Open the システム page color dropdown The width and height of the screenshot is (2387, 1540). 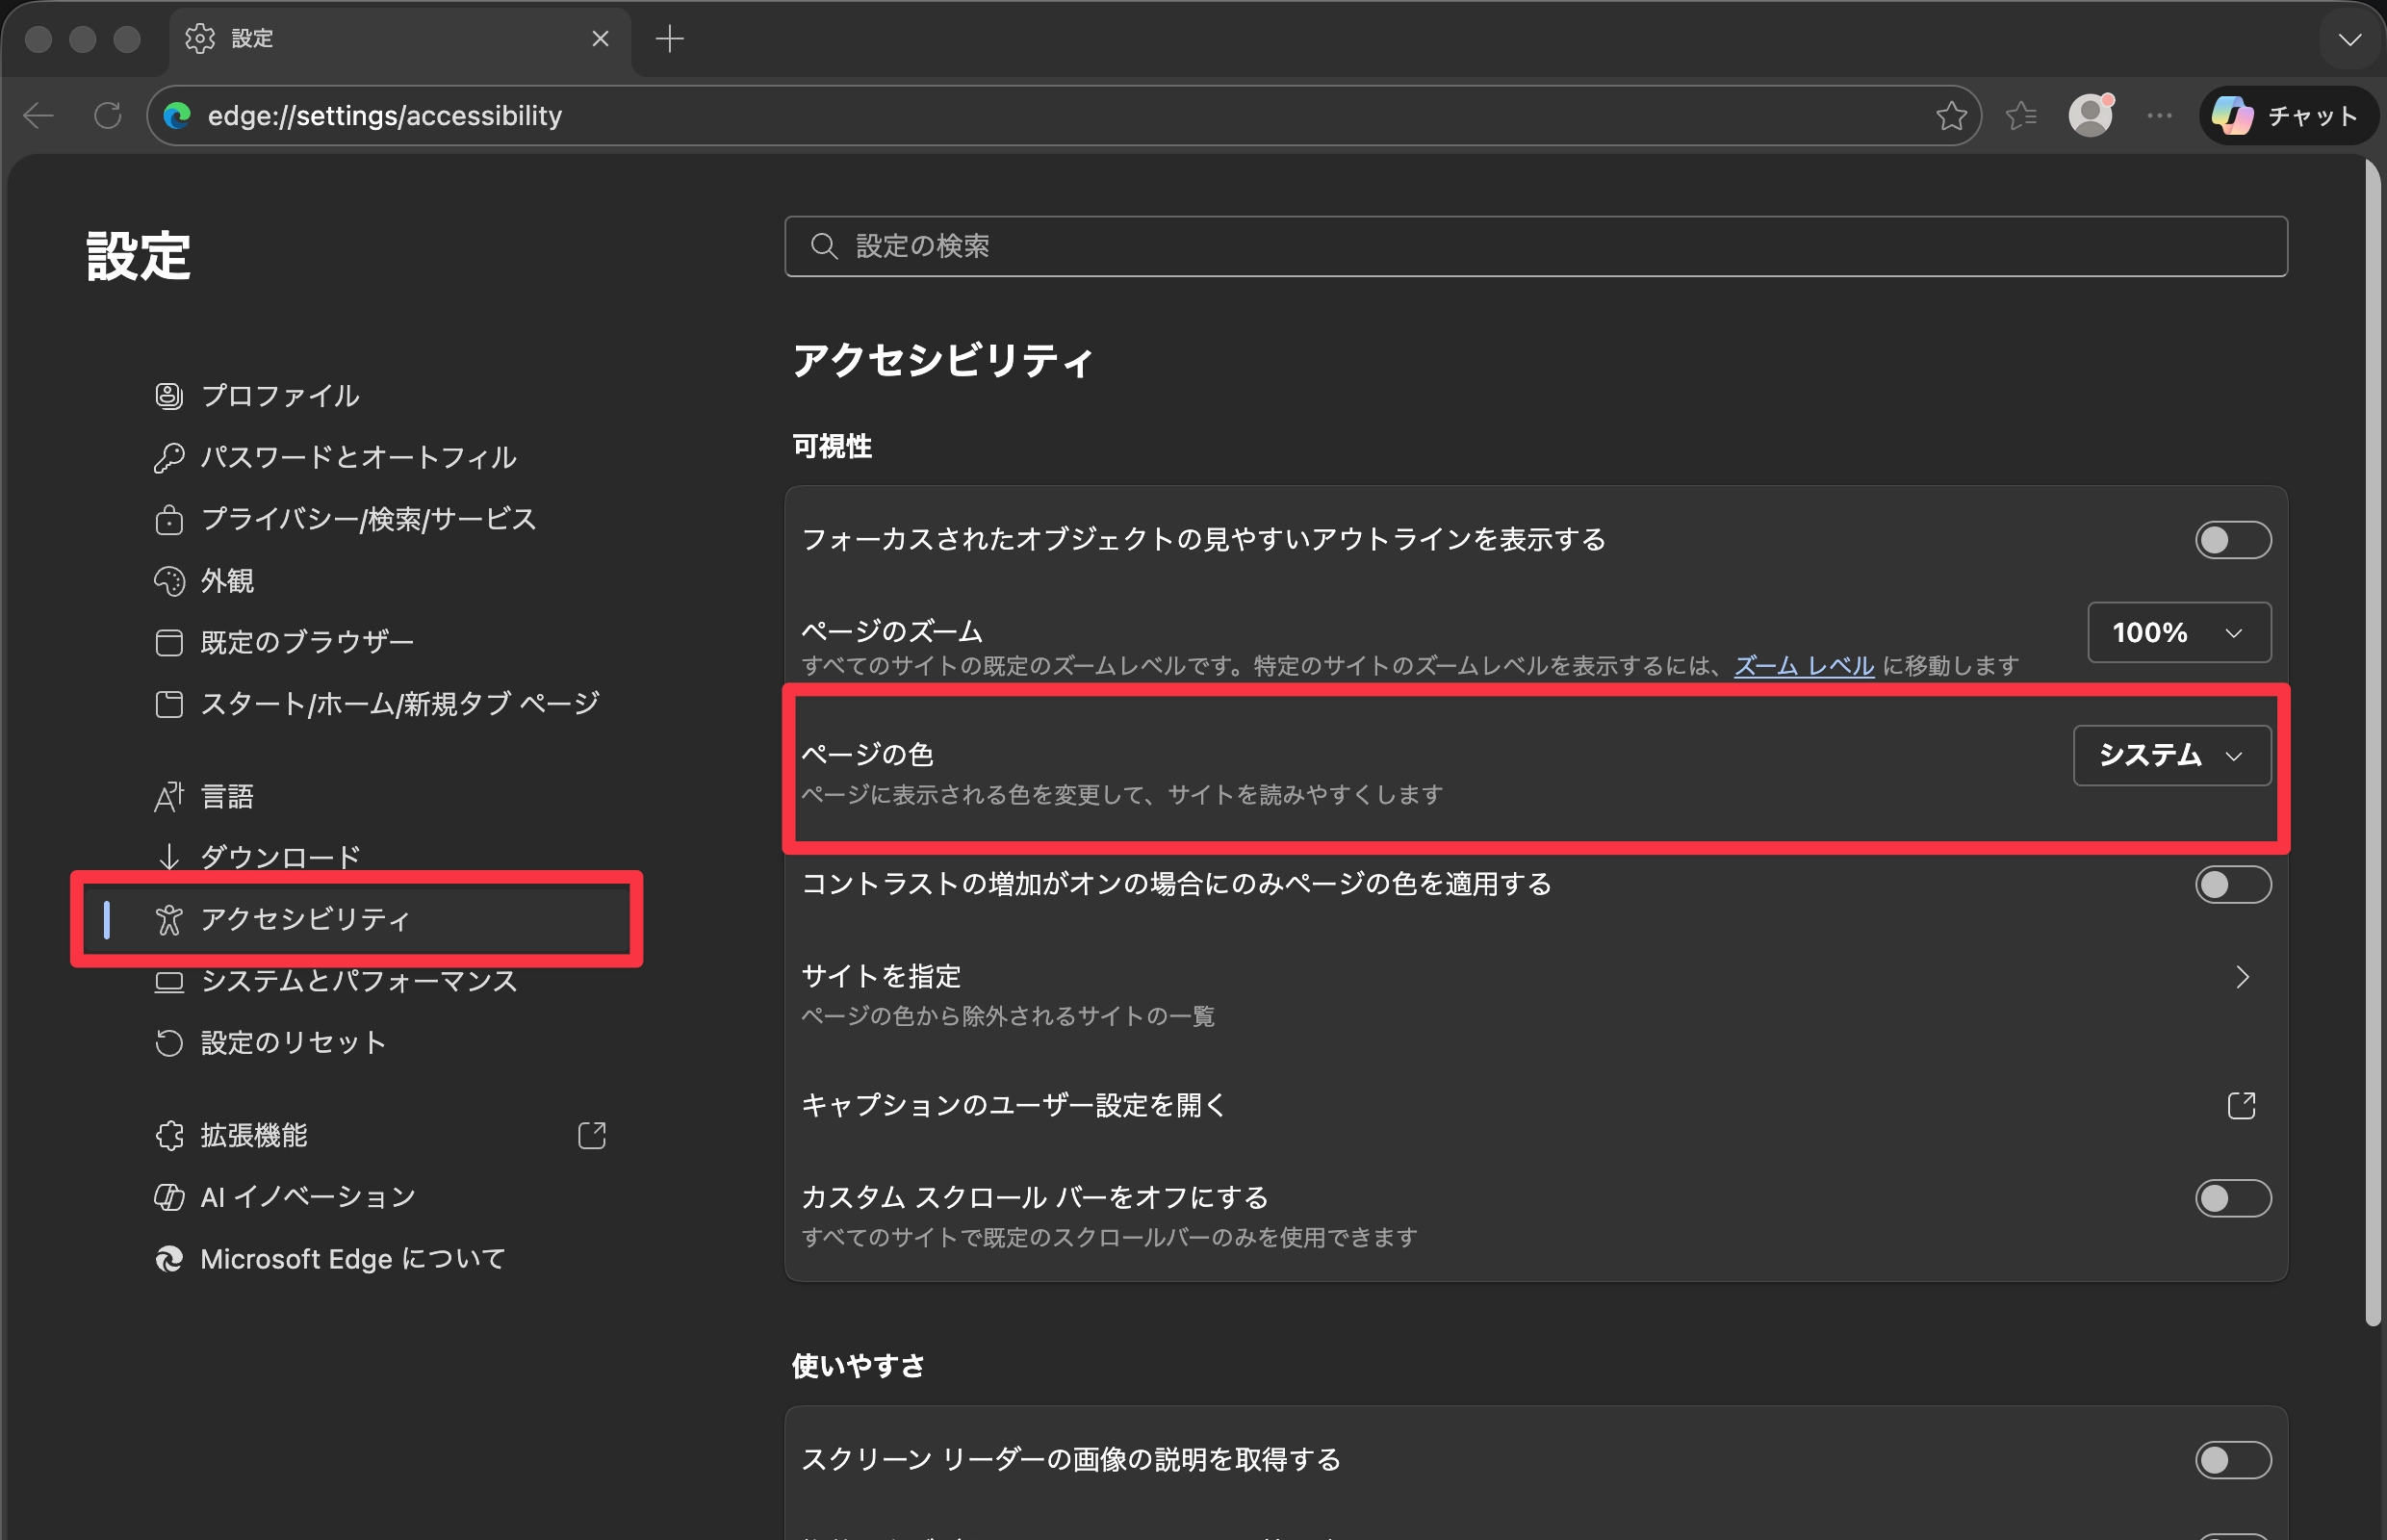coord(2171,755)
